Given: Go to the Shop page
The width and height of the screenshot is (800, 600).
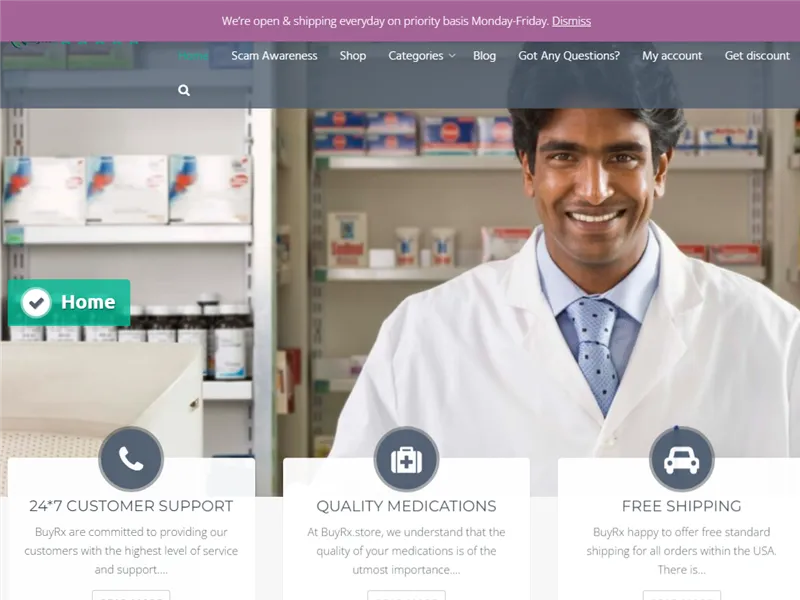Looking at the screenshot, I should point(353,56).
